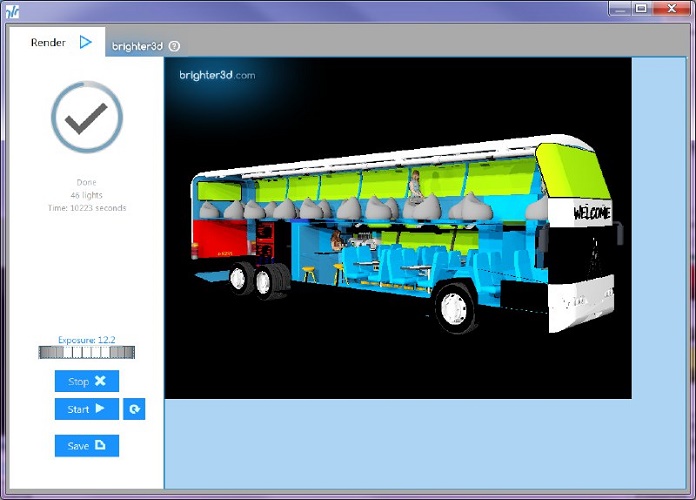Click the "46 lights" status text
The width and height of the screenshot is (696, 500).
coord(87,195)
